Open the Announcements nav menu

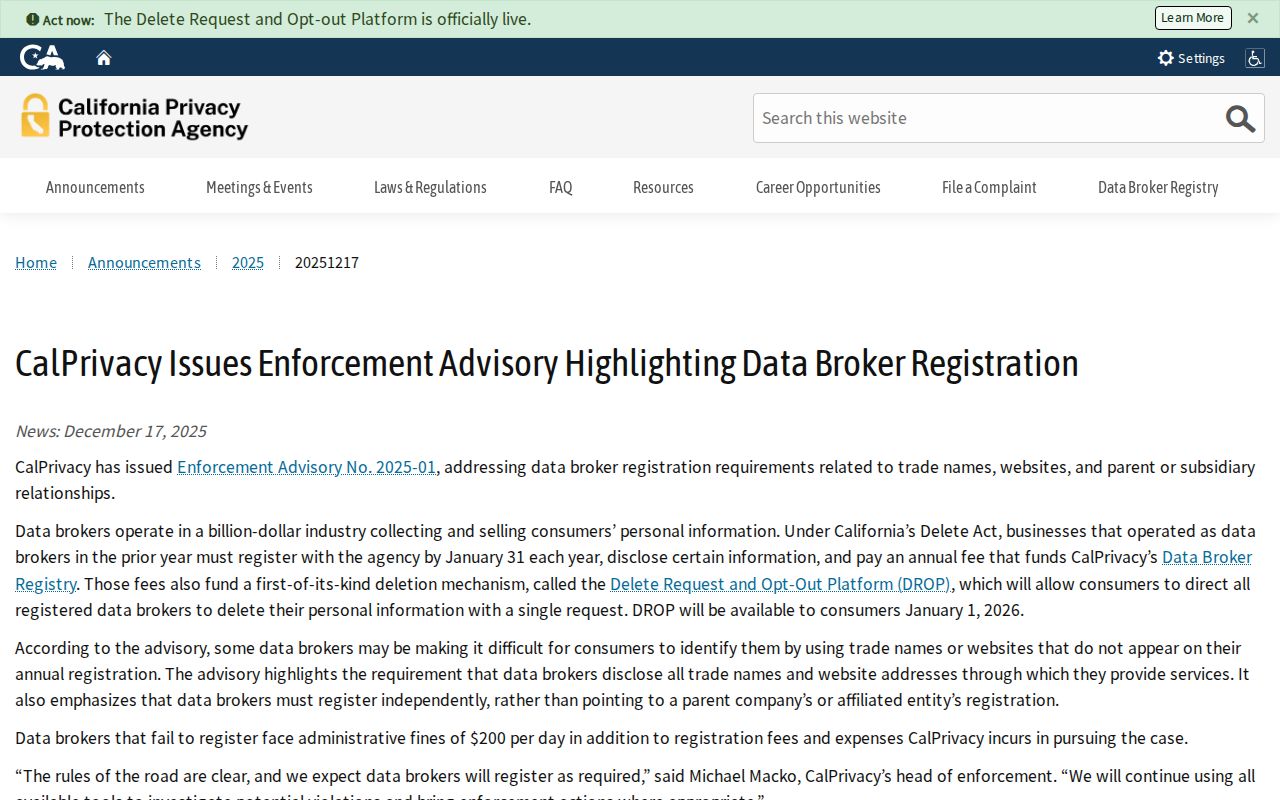[x=95, y=187]
